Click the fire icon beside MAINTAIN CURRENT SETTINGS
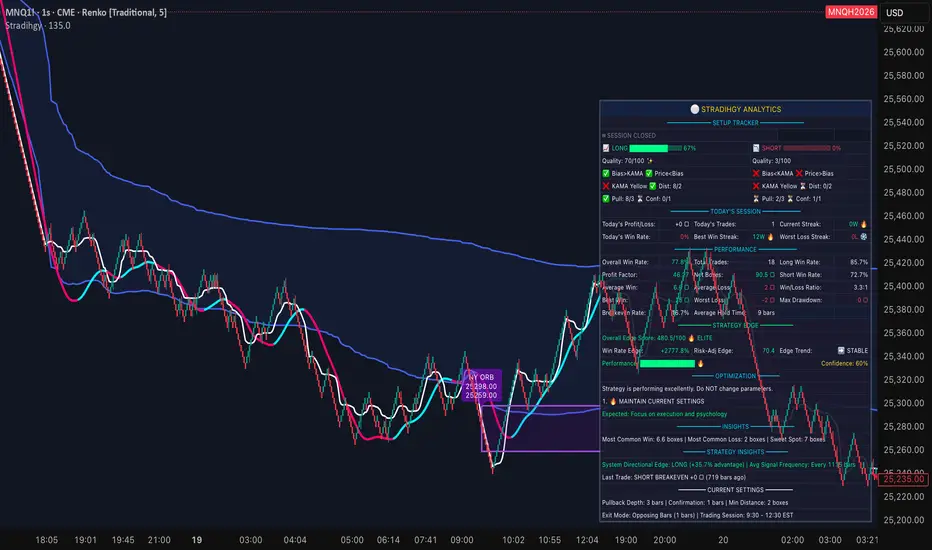932x550 pixels. pyautogui.click(x=613, y=401)
